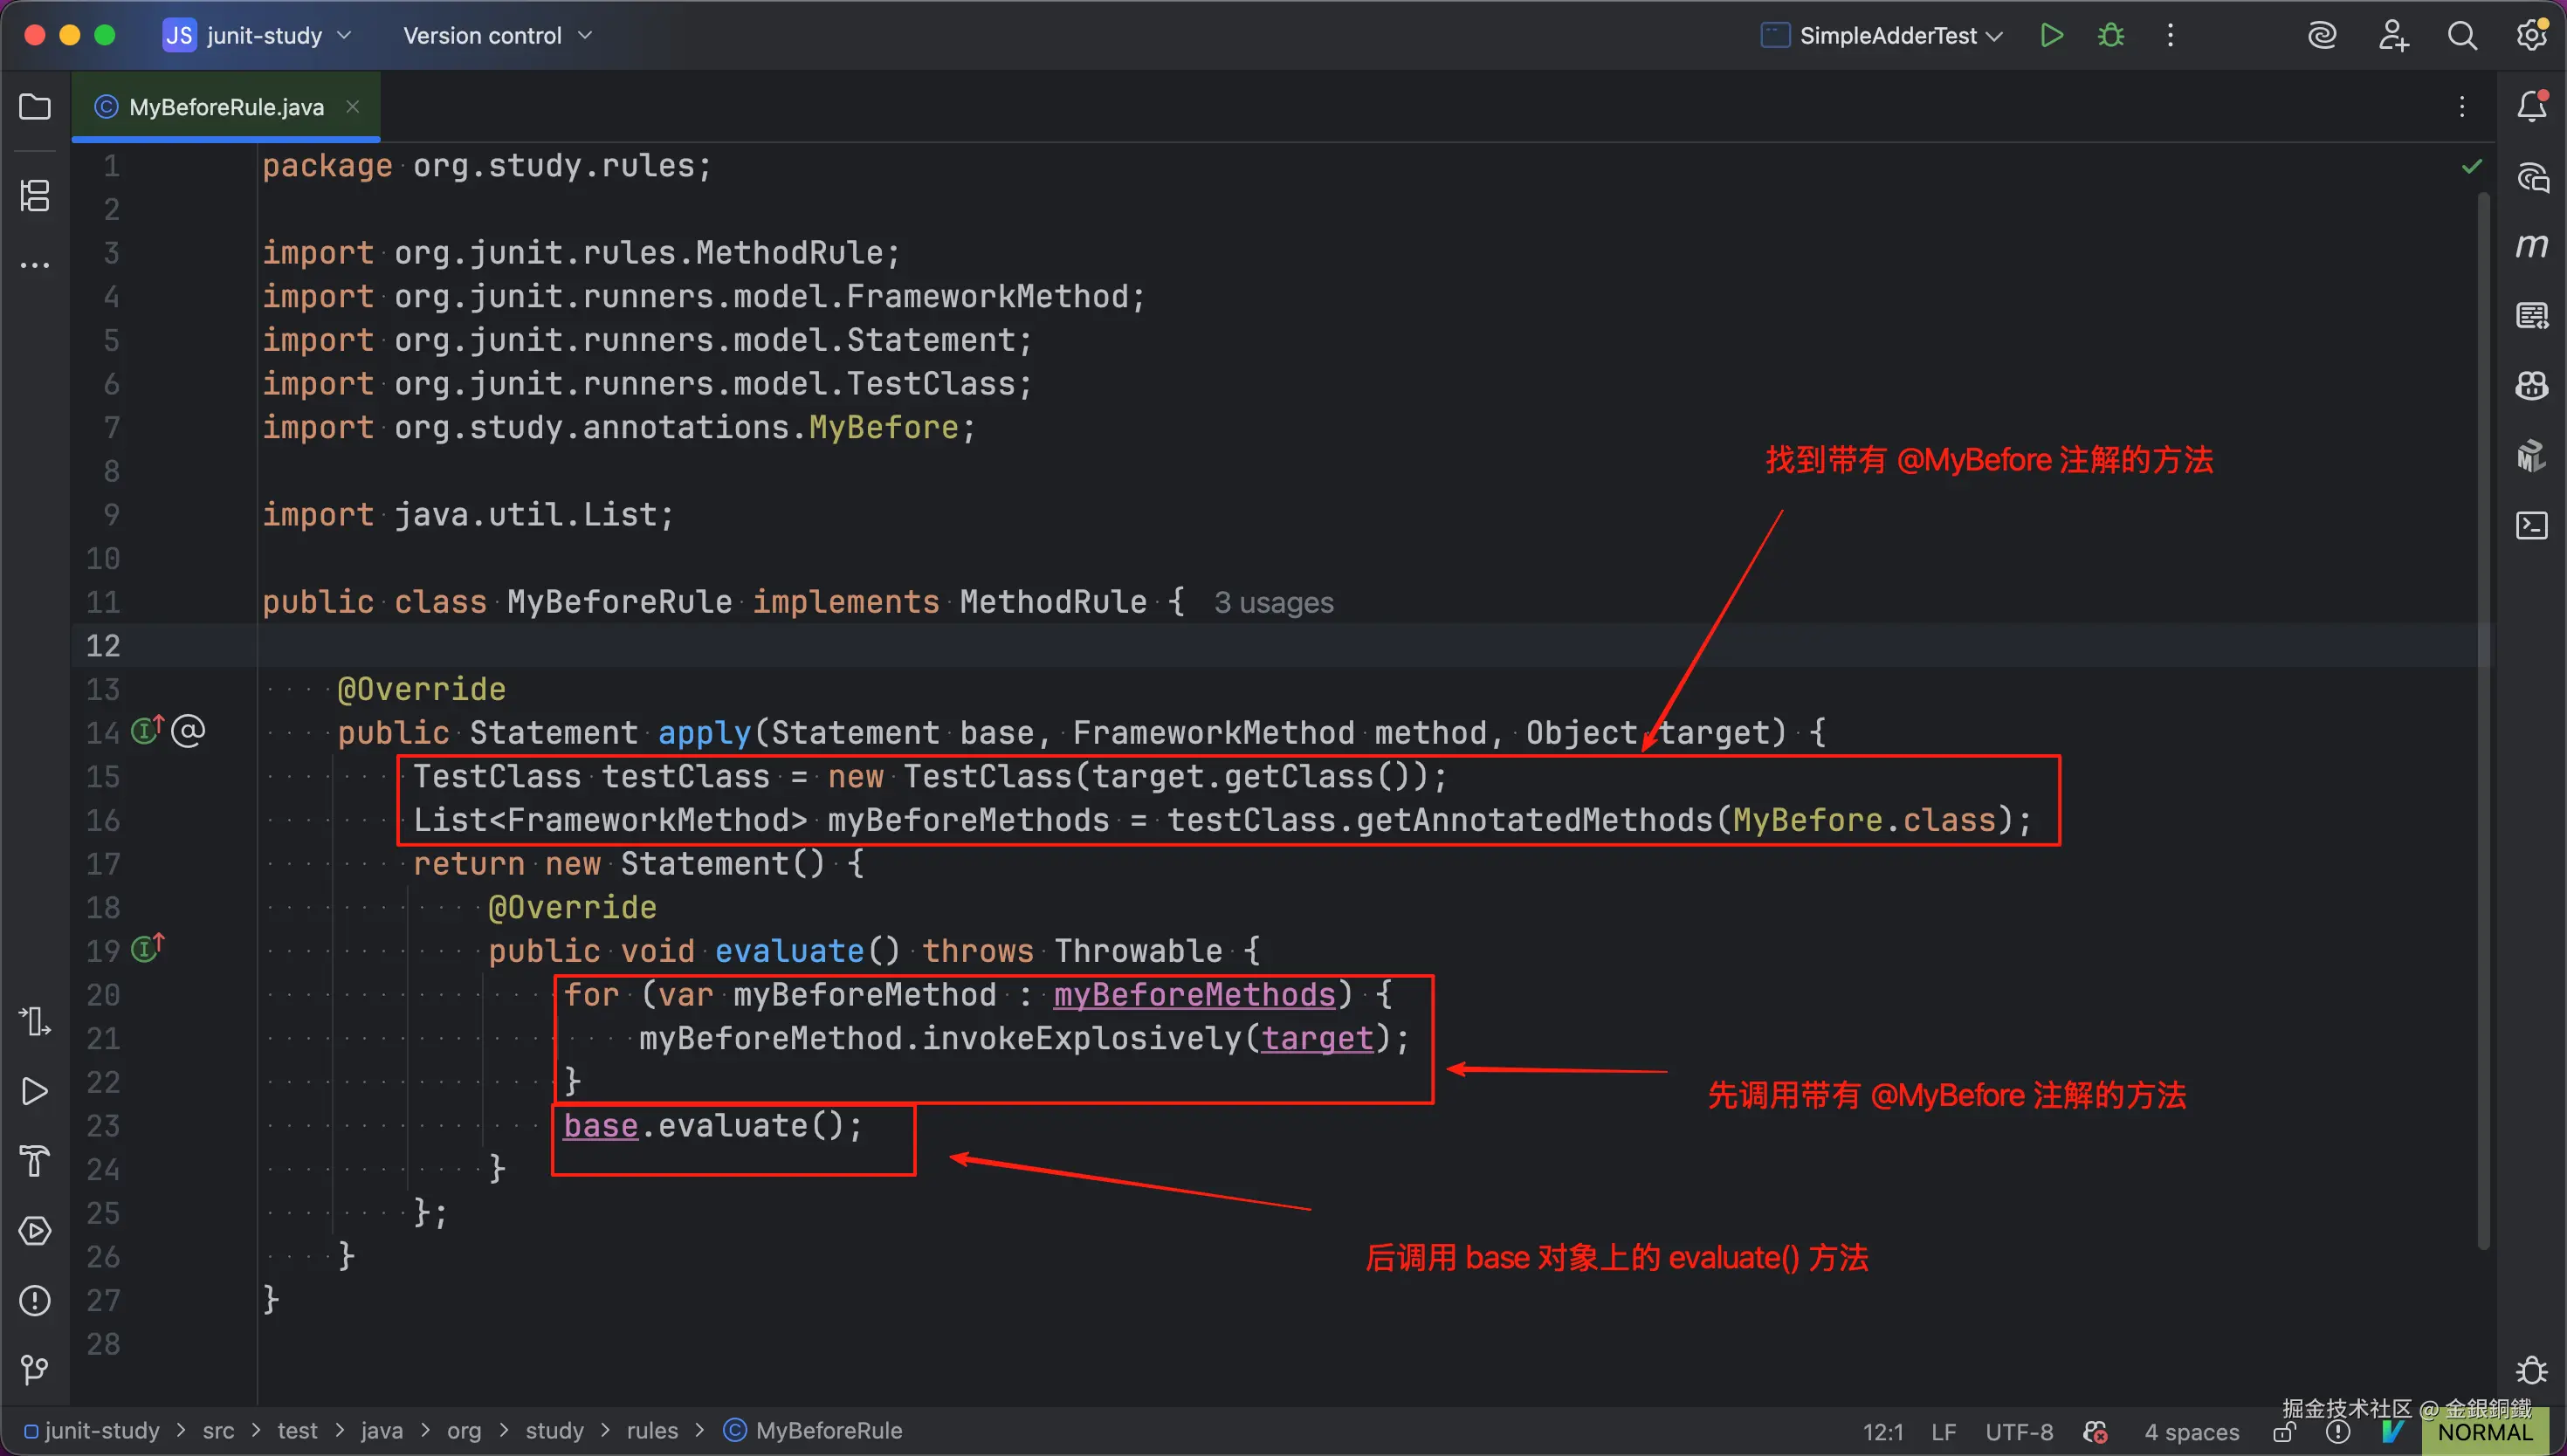The image size is (2567, 1456).
Task: Open the Maven tool window
Action: pos(2532,246)
